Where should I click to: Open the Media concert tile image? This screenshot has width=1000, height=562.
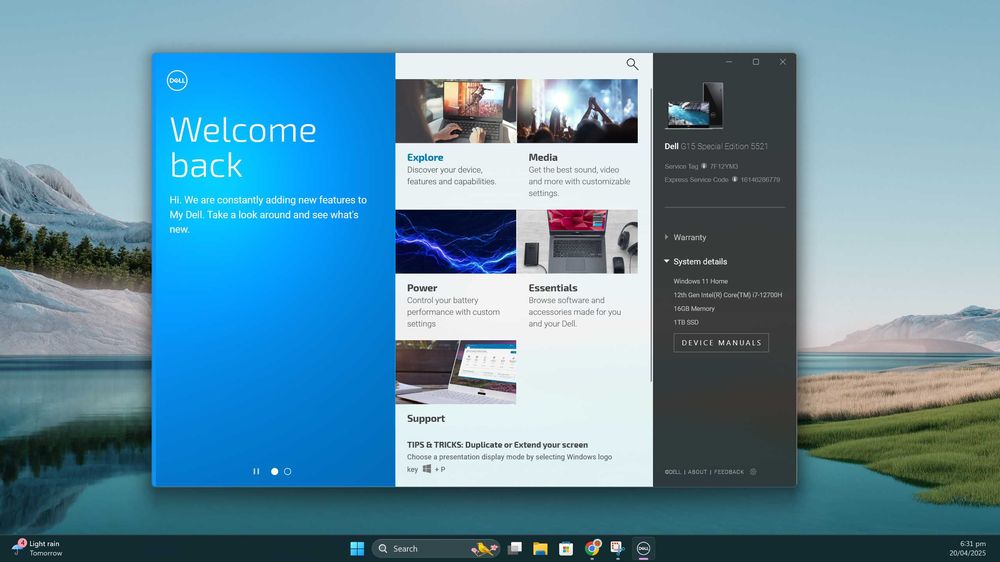[x=577, y=111]
